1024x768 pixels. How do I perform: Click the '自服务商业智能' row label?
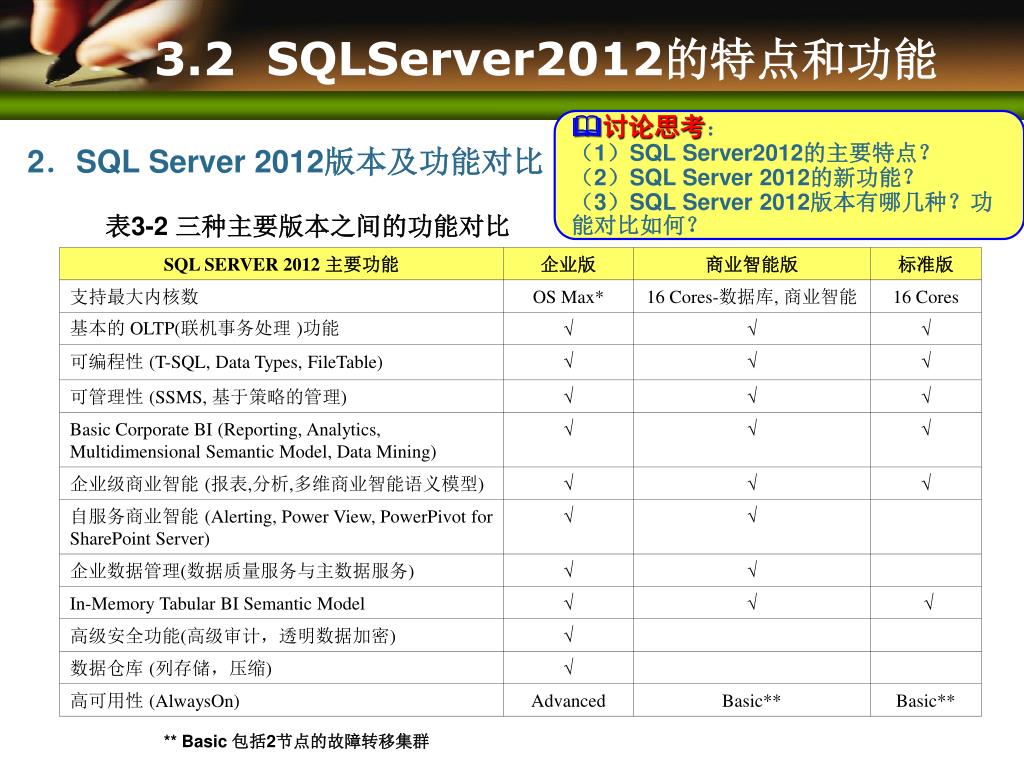(x=281, y=527)
